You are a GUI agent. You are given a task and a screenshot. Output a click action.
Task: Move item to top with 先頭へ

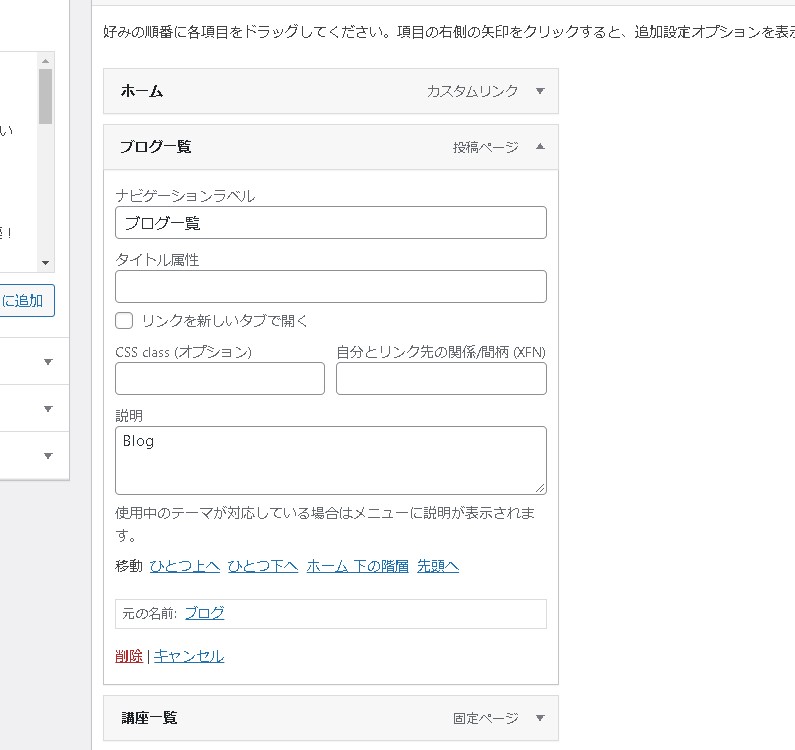(438, 566)
